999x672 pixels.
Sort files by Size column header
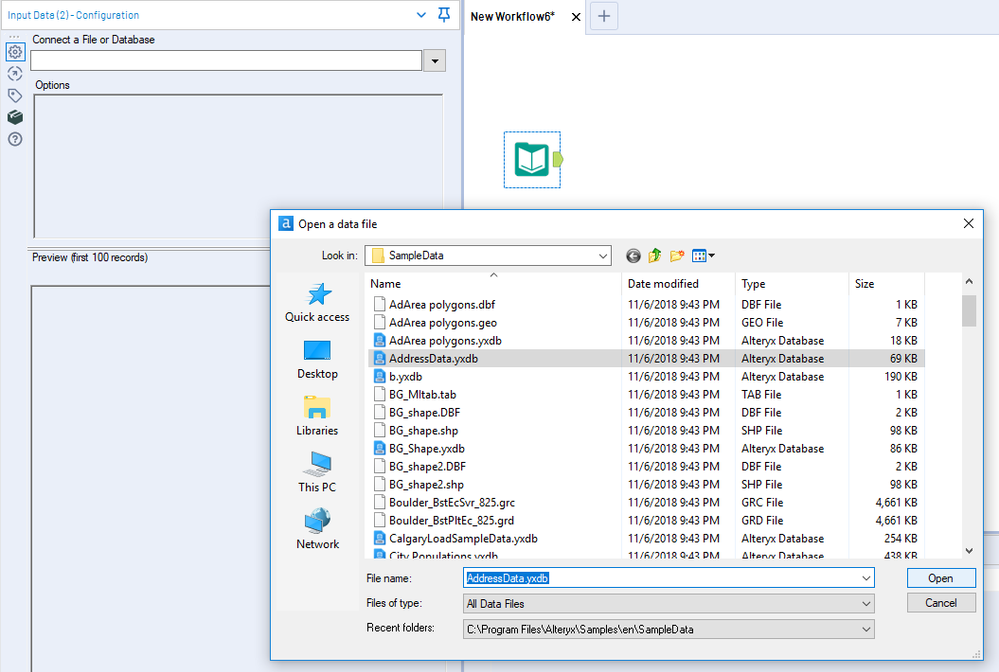886,284
